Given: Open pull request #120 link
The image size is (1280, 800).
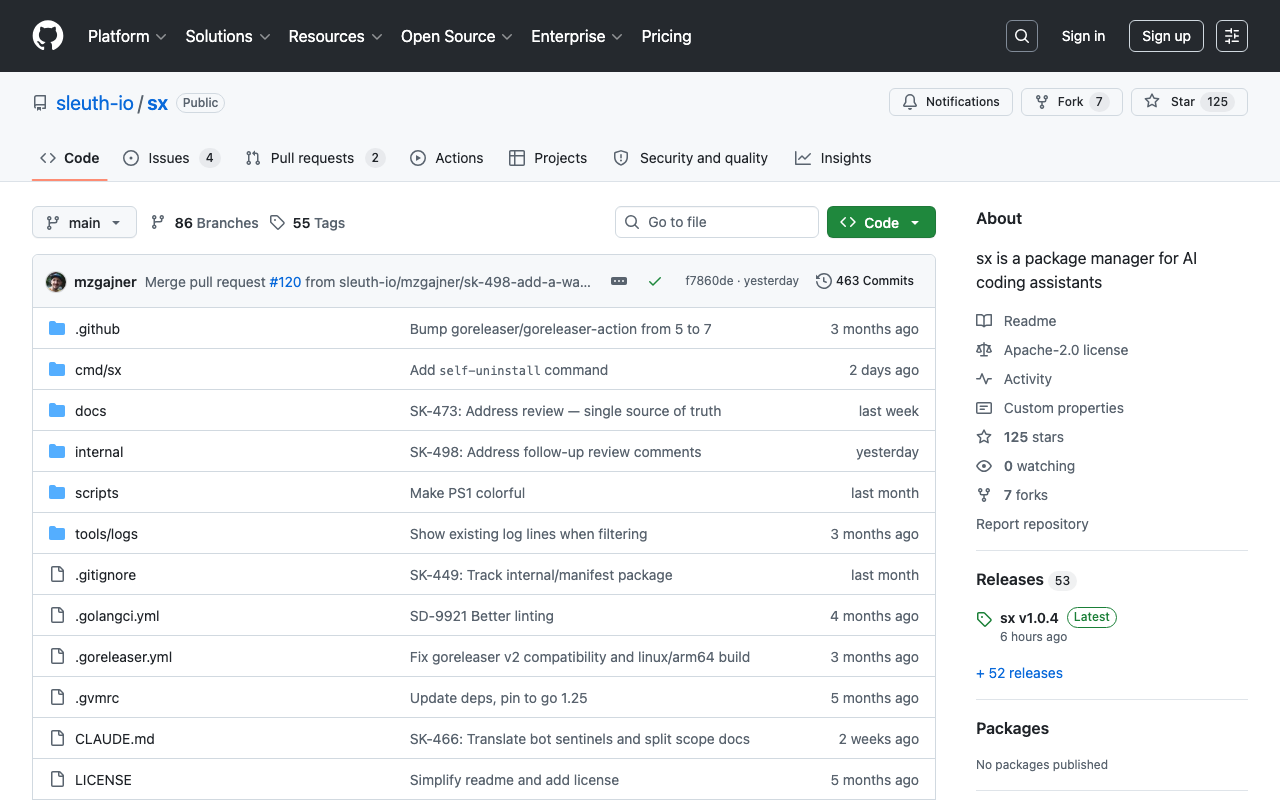Looking at the screenshot, I should [x=285, y=282].
